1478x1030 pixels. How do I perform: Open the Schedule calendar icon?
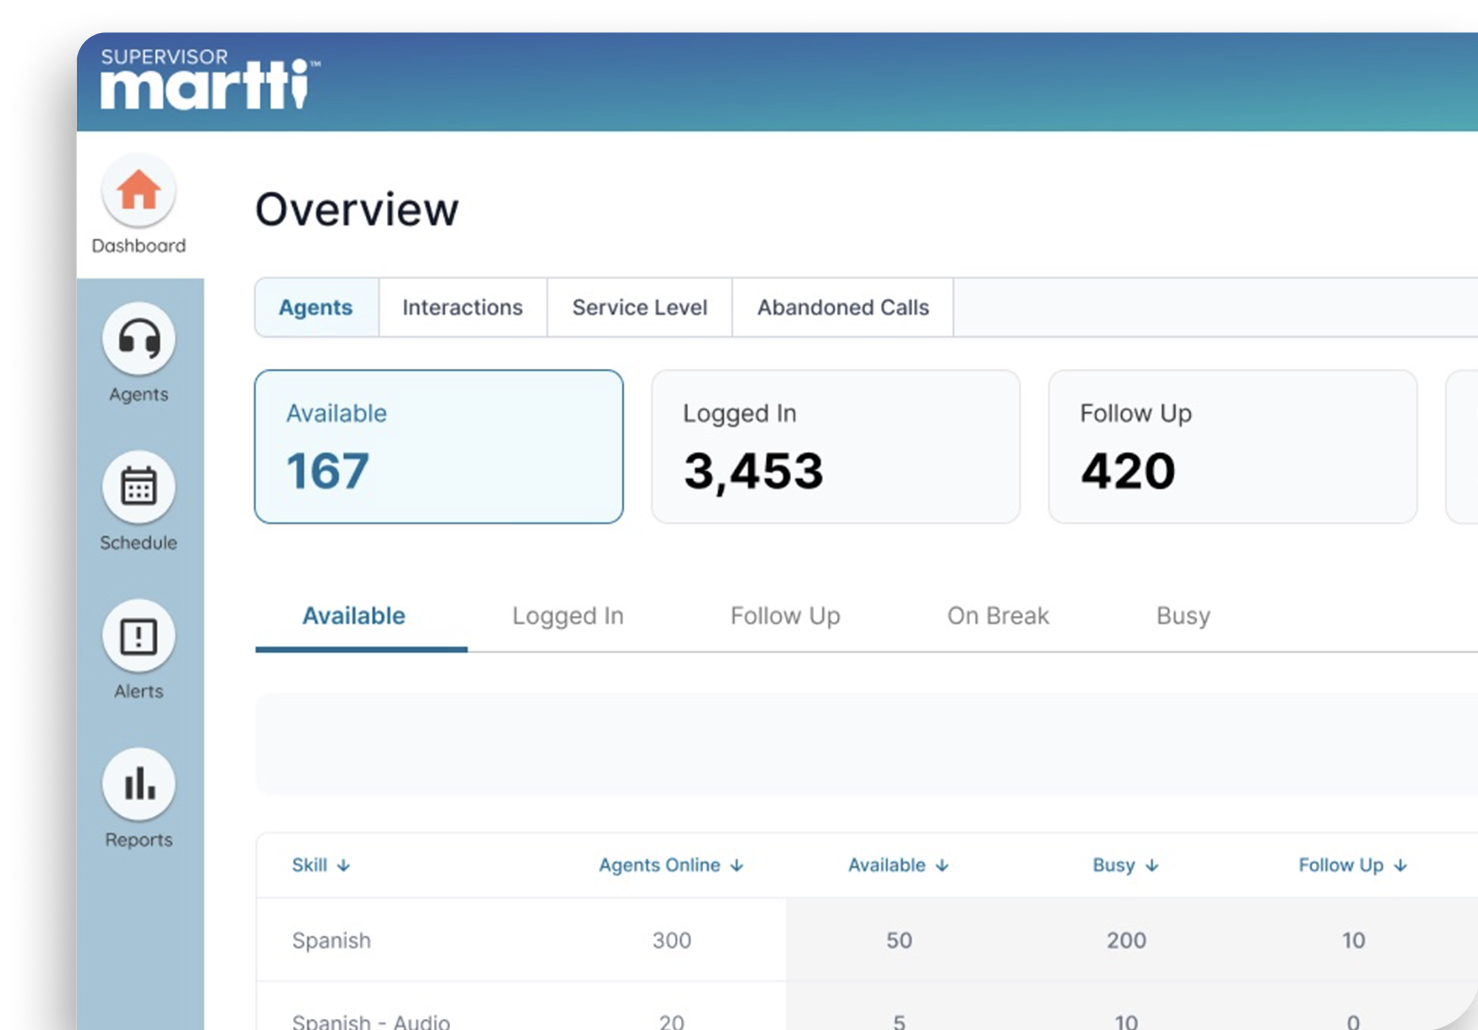(x=138, y=488)
